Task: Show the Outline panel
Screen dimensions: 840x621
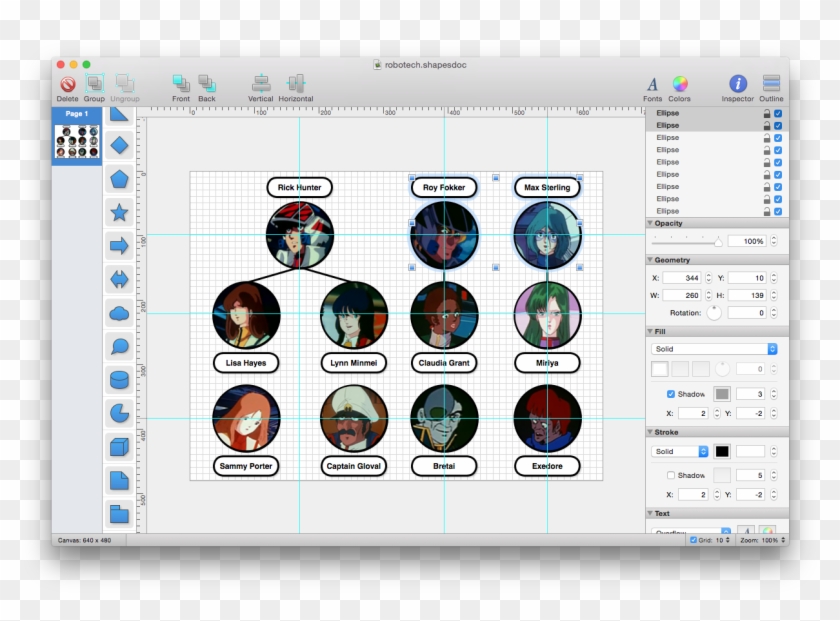Action: (x=771, y=85)
